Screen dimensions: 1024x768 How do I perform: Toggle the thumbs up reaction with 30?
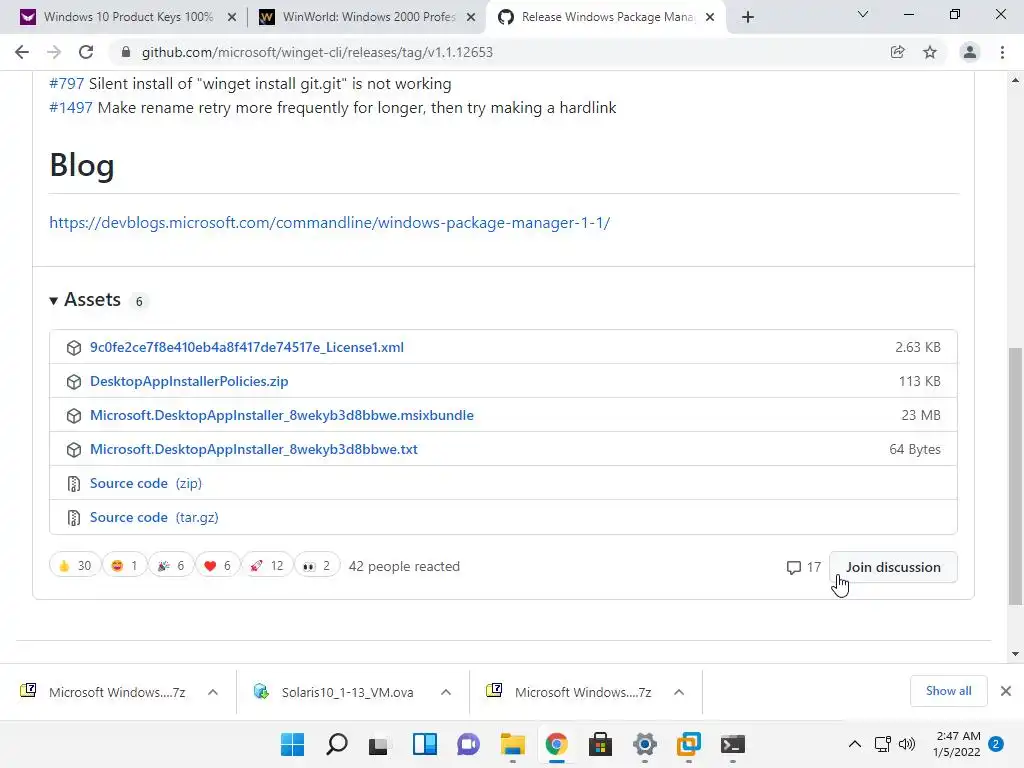[74, 566]
